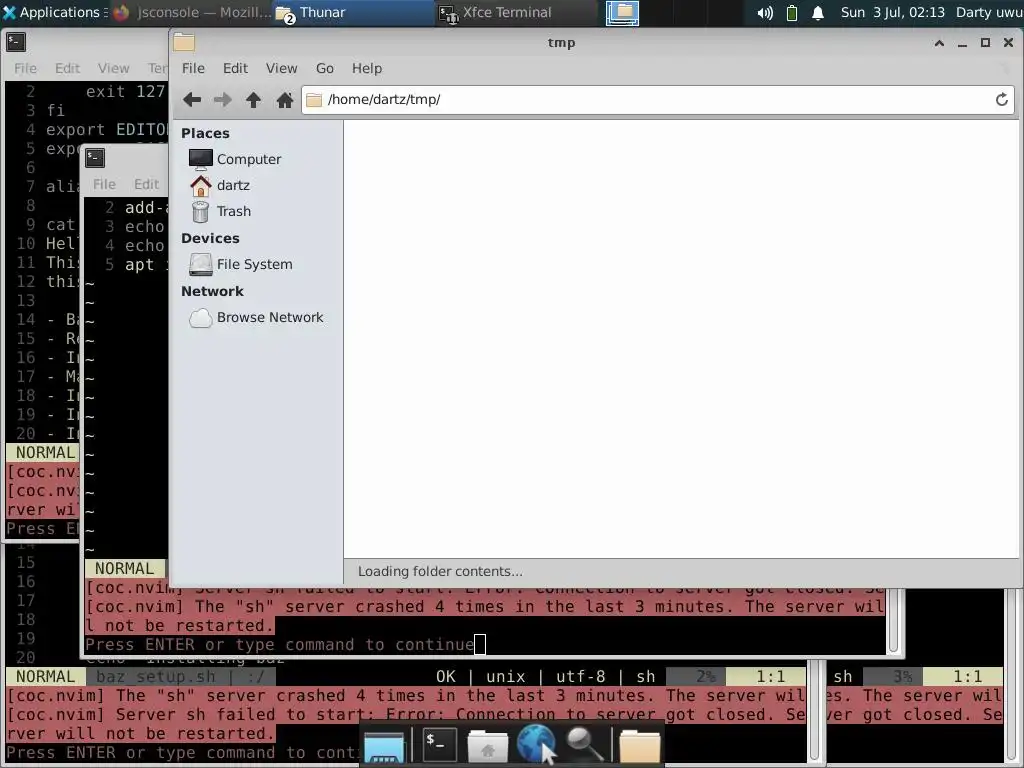The height and width of the screenshot is (768, 1024).
Task: Click terminal icon of back terminal titlebar
Action: (x=16, y=42)
